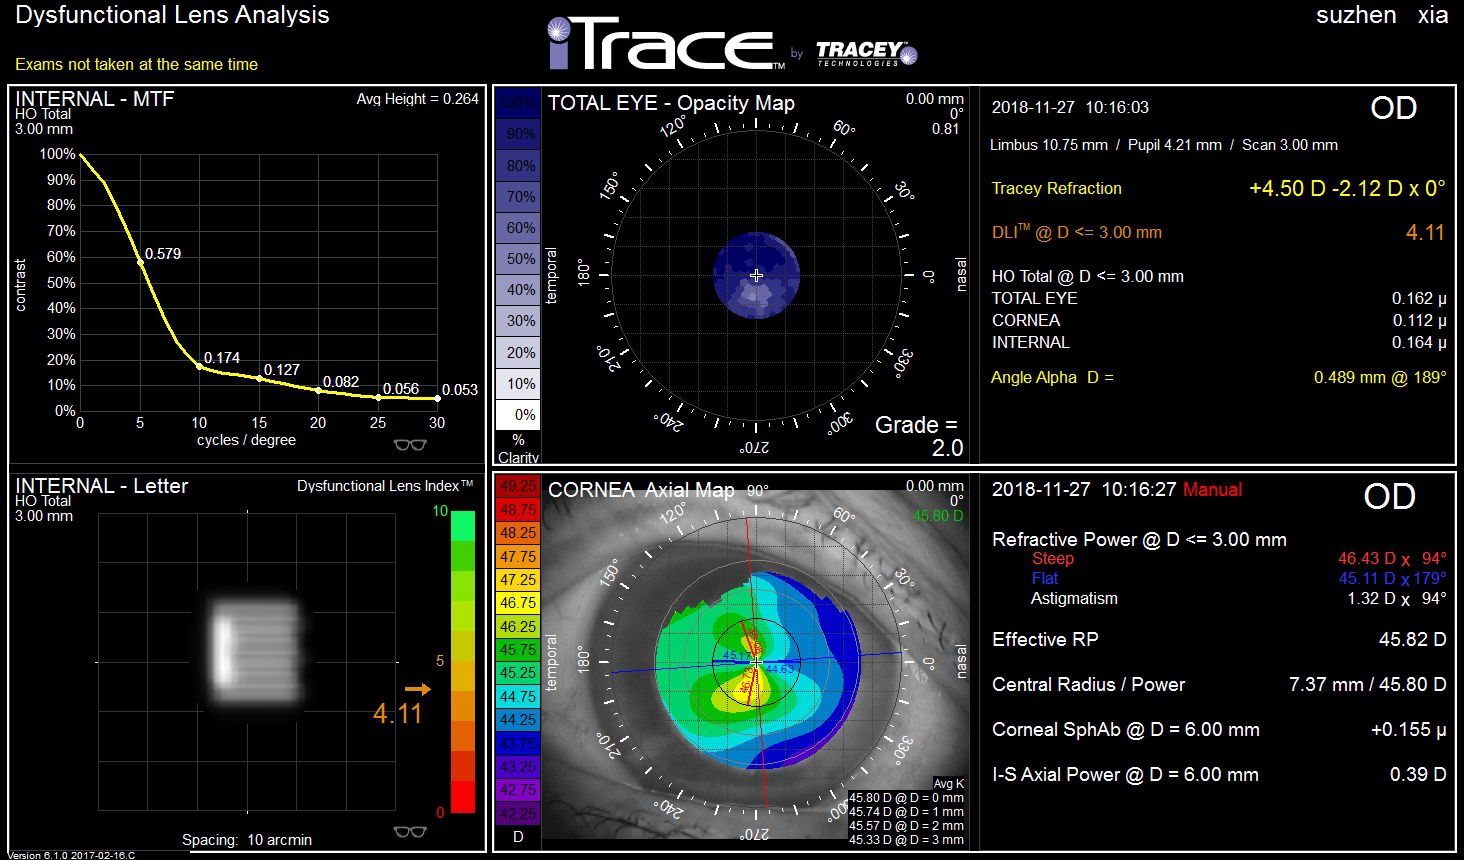Click the red 'Manual' label
1464x860 pixels.
click(1212, 490)
